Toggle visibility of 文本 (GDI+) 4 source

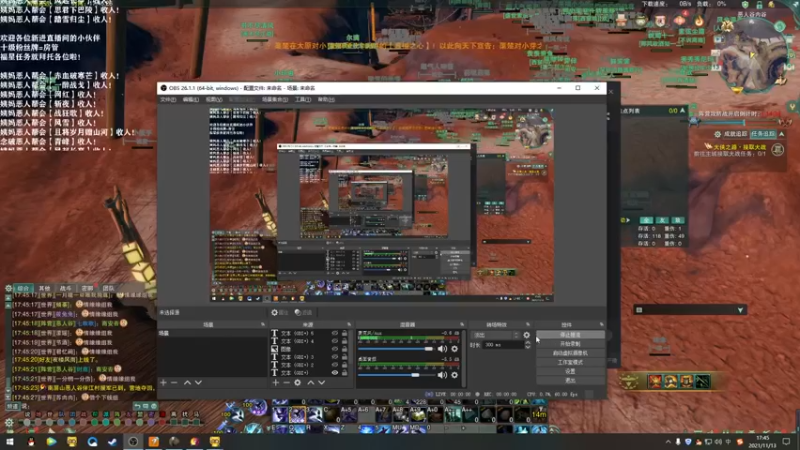pyautogui.click(x=335, y=341)
